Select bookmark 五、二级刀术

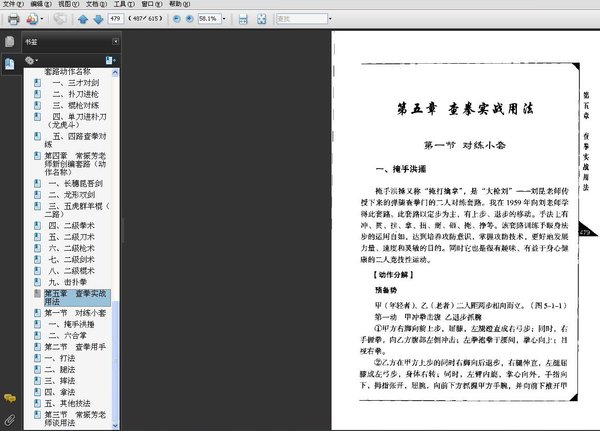[x=72, y=237]
